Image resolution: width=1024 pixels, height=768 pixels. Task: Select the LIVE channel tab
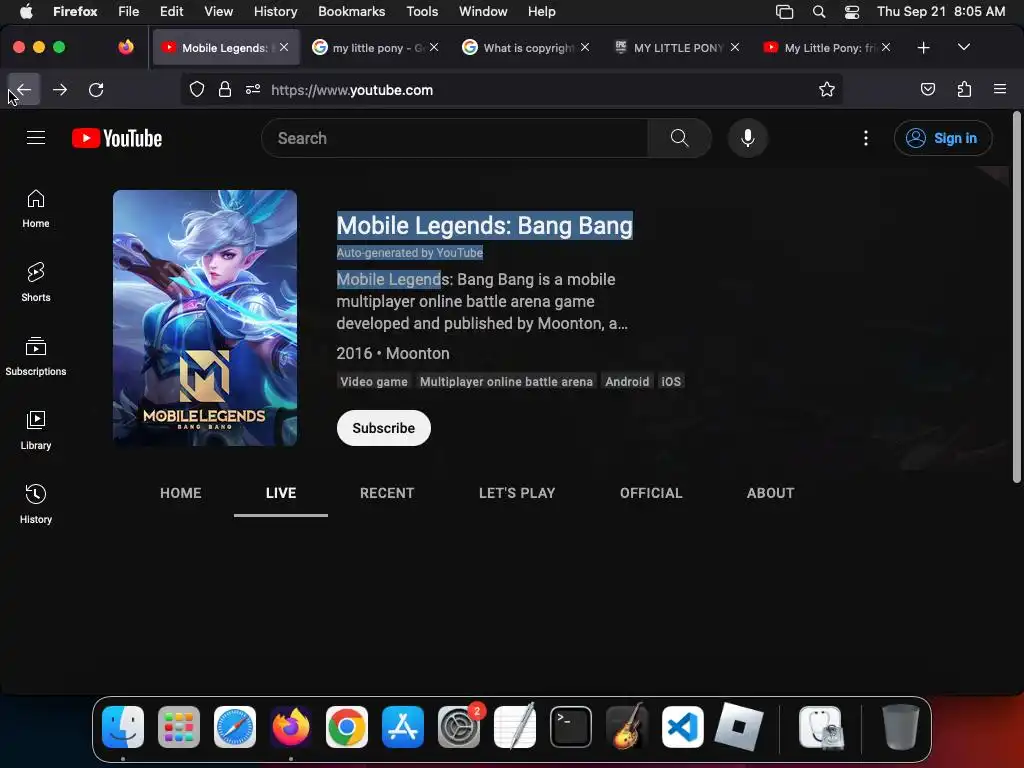[281, 493]
